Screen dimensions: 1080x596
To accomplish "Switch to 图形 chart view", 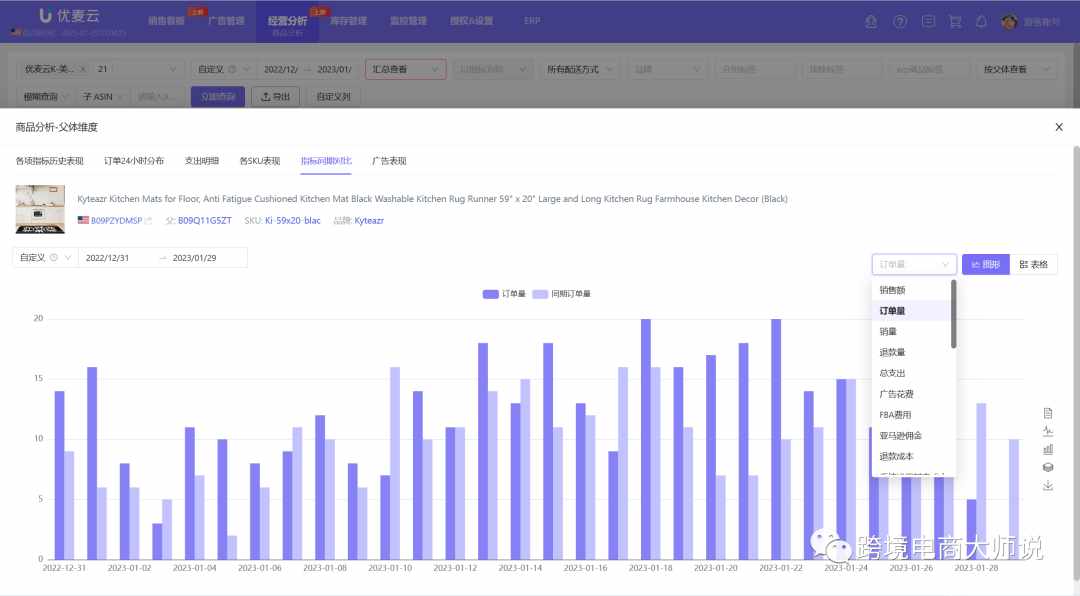I will point(986,265).
